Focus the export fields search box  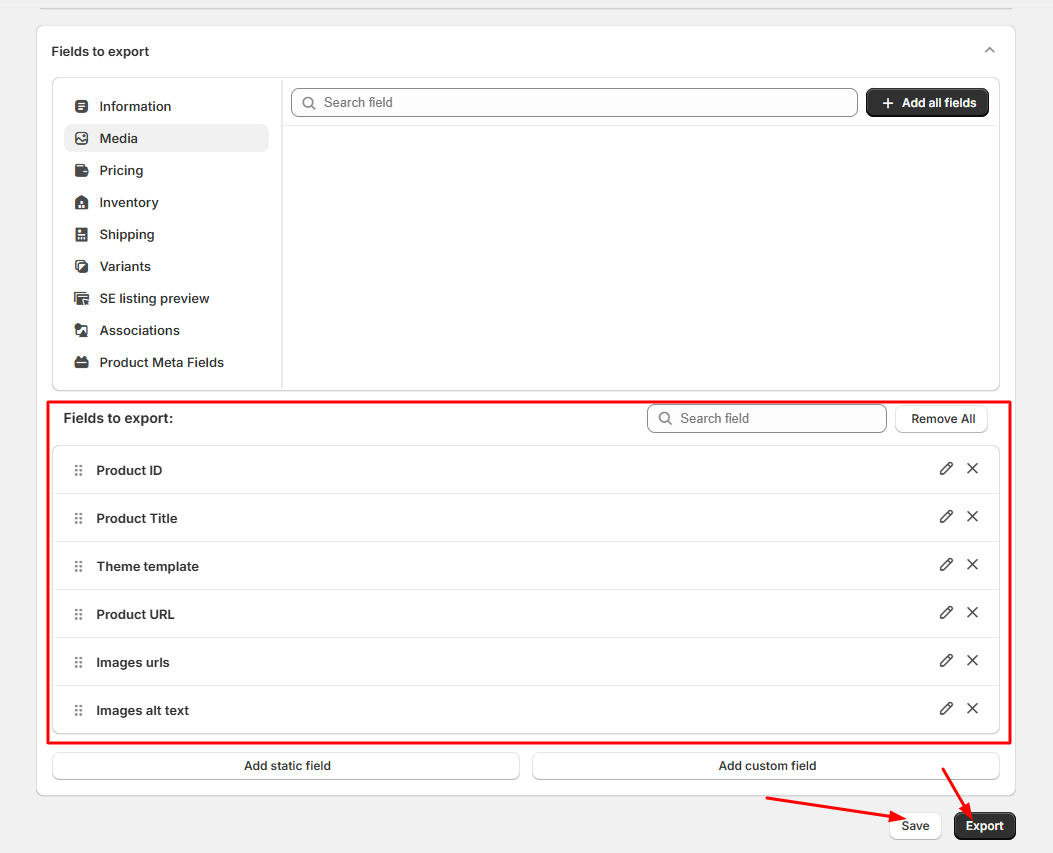tap(767, 418)
